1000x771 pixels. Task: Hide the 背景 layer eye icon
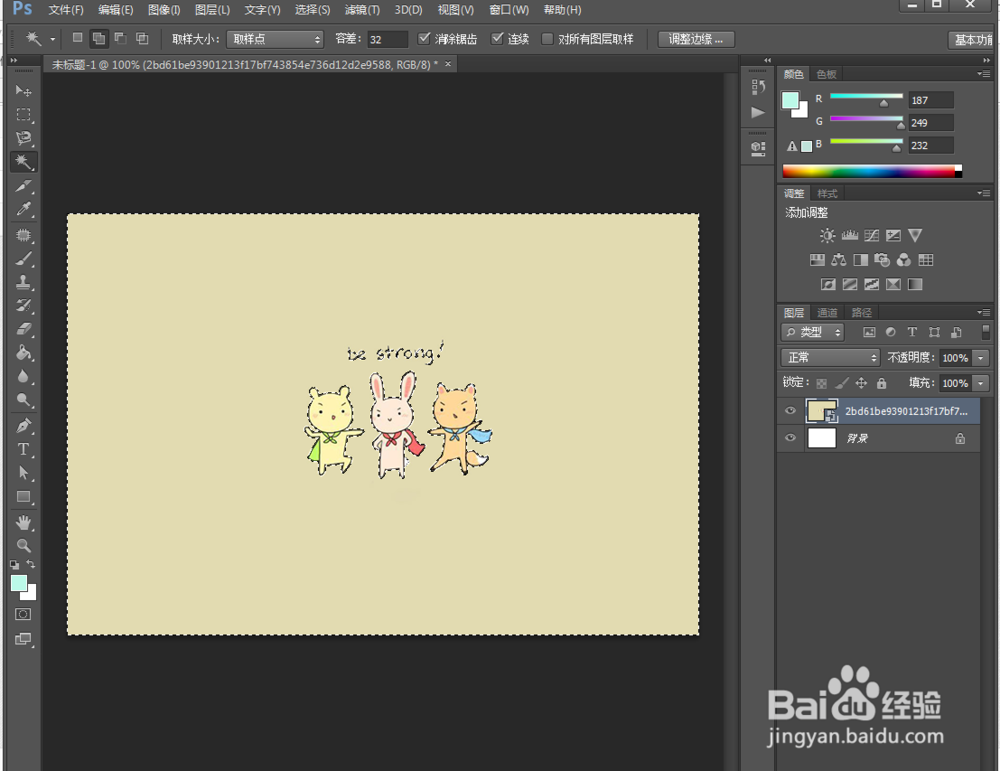click(x=790, y=438)
